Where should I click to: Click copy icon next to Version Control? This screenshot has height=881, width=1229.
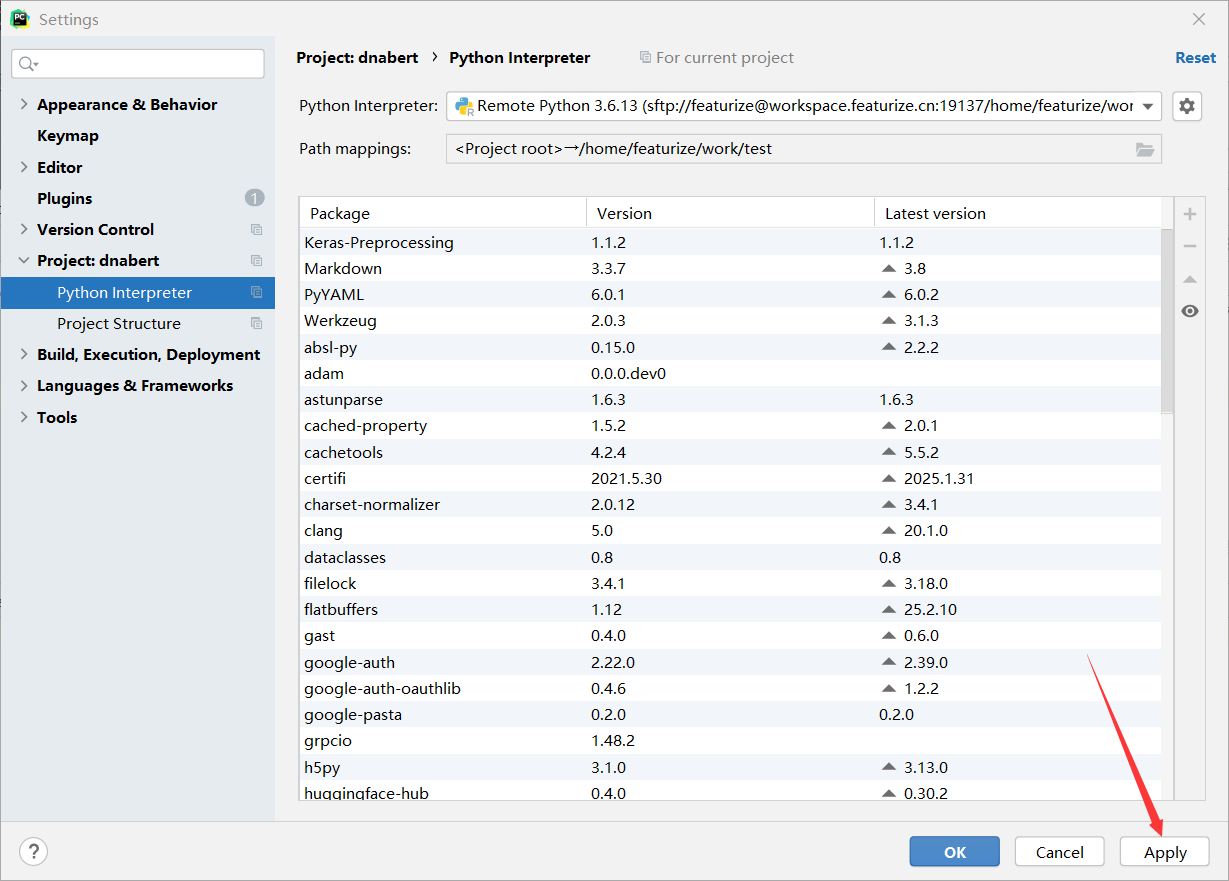[x=256, y=229]
